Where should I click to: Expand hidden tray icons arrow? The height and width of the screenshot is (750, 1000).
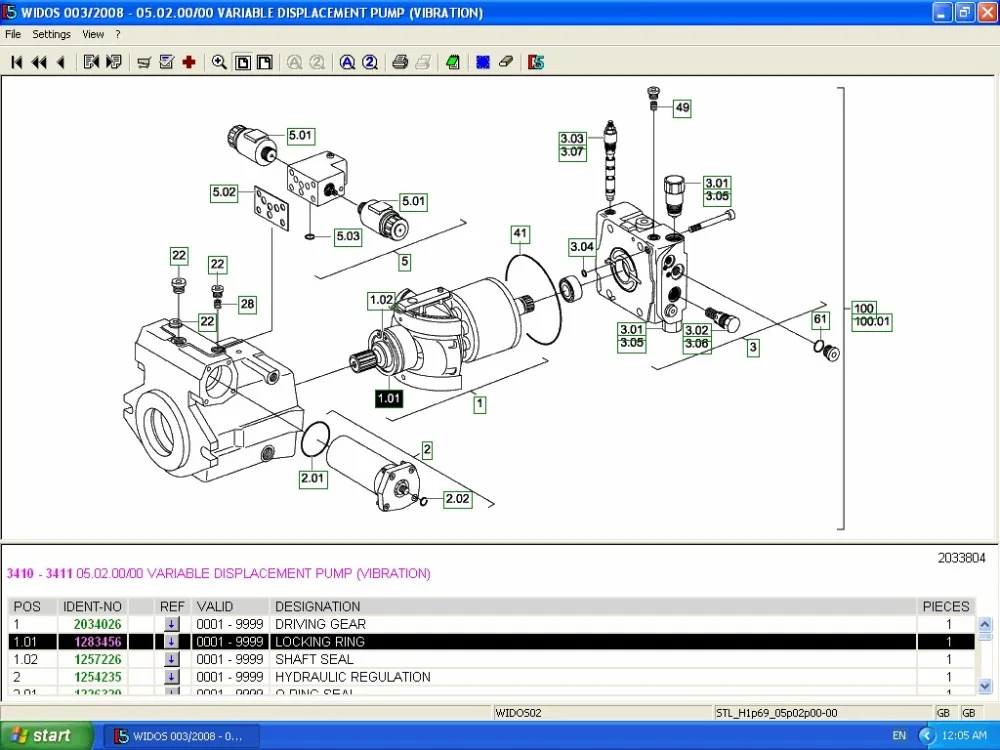click(x=927, y=736)
